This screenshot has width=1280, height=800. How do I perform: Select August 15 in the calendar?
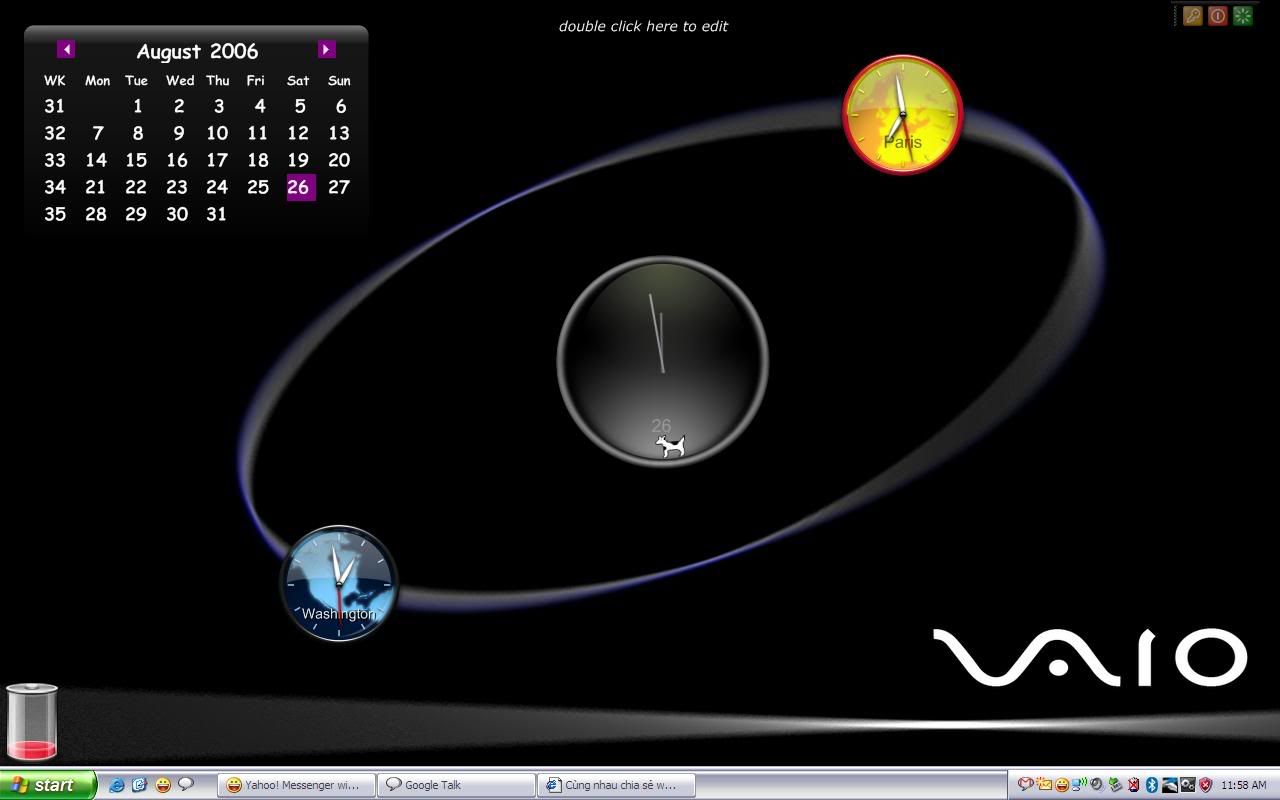point(136,160)
